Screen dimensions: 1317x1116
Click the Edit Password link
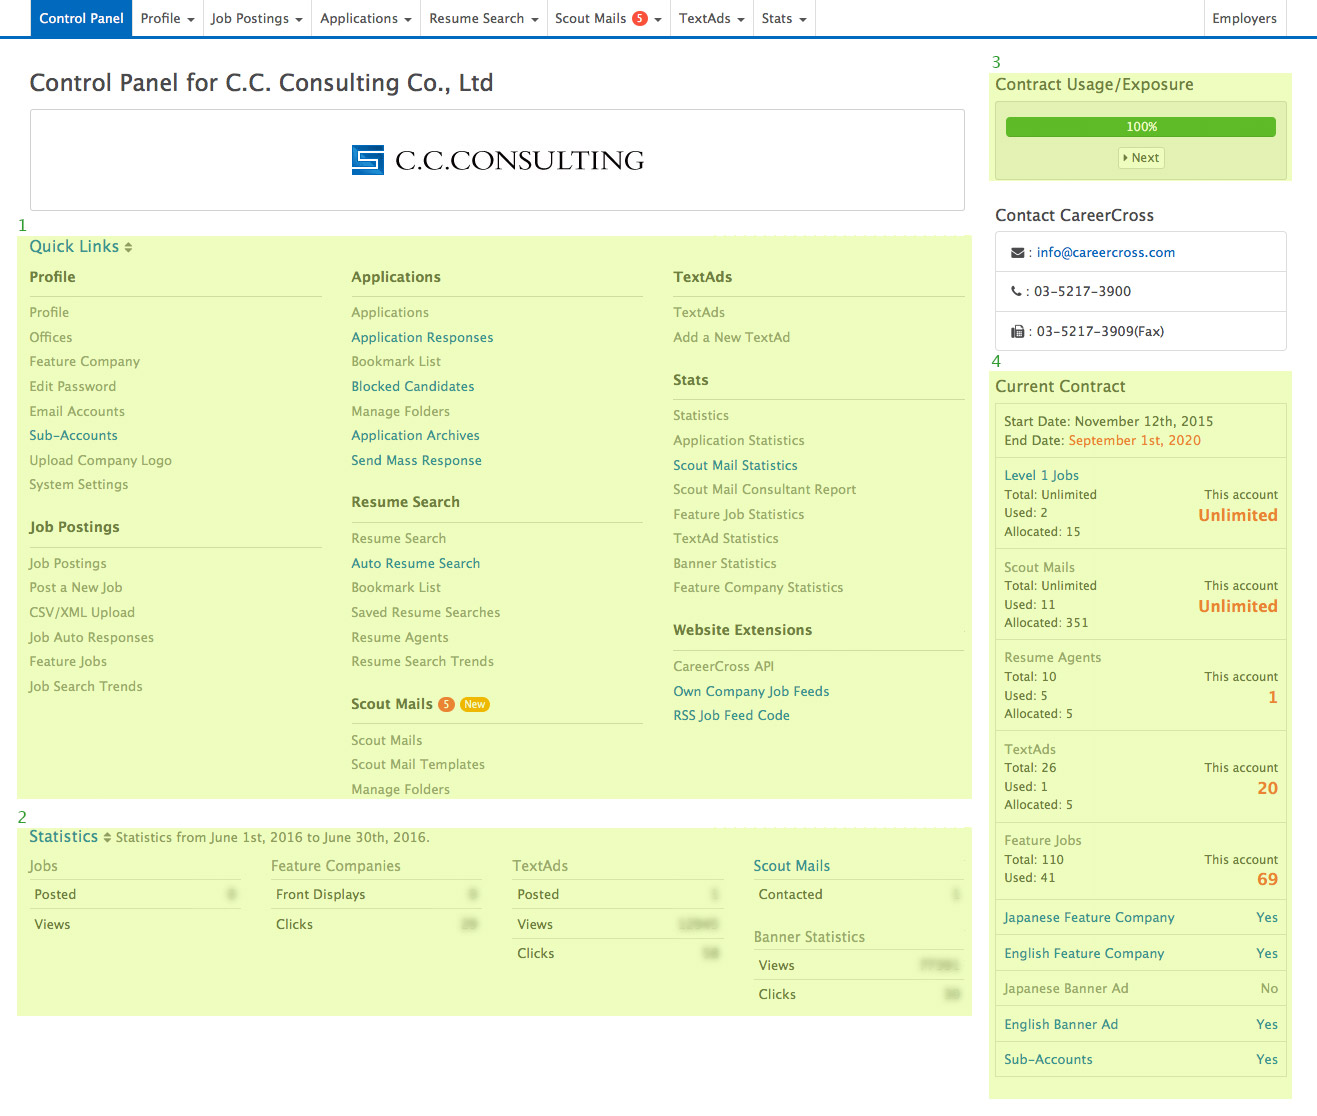(x=72, y=387)
